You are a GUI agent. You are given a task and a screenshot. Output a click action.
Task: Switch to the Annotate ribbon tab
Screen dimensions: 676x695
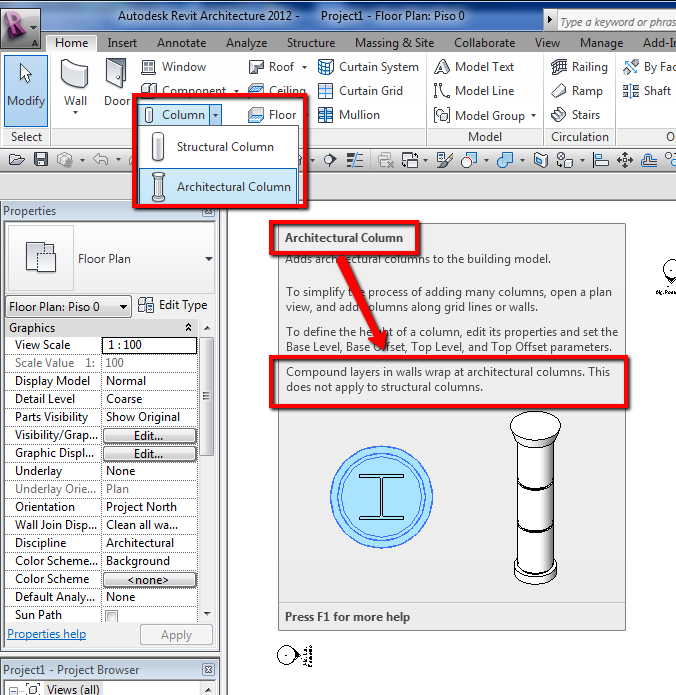coord(181,43)
